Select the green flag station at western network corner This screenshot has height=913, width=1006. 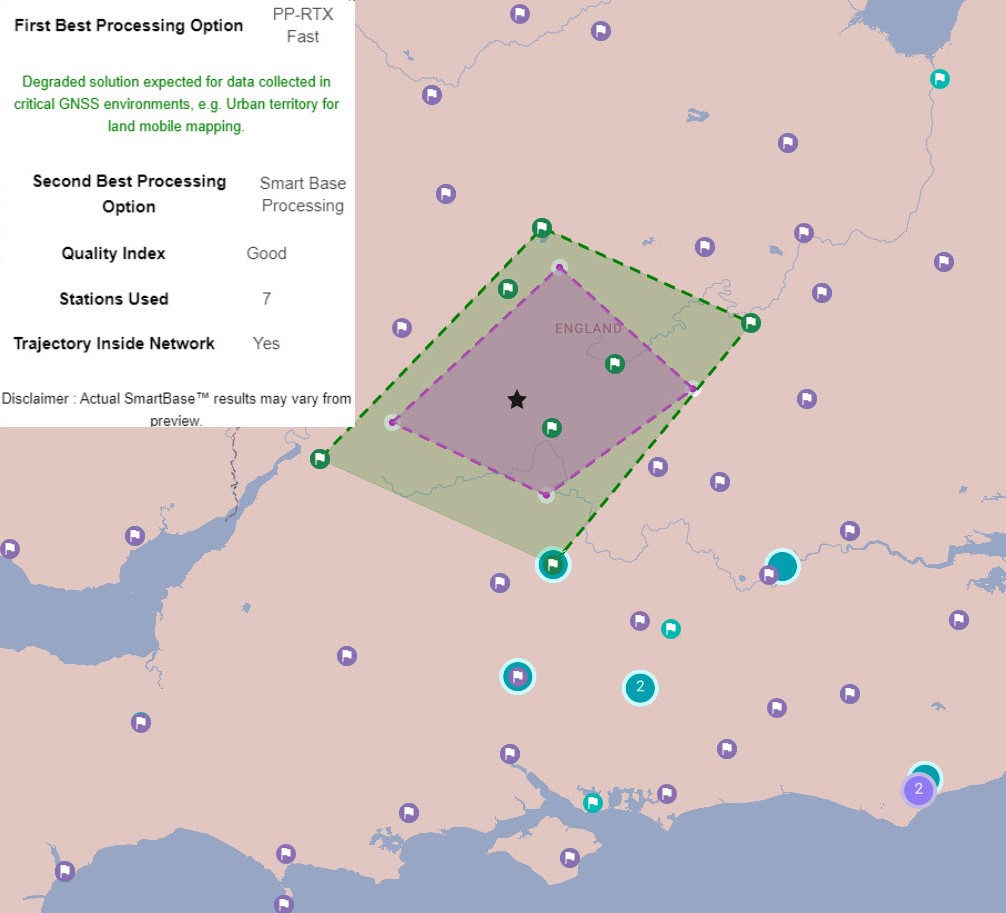click(x=319, y=458)
